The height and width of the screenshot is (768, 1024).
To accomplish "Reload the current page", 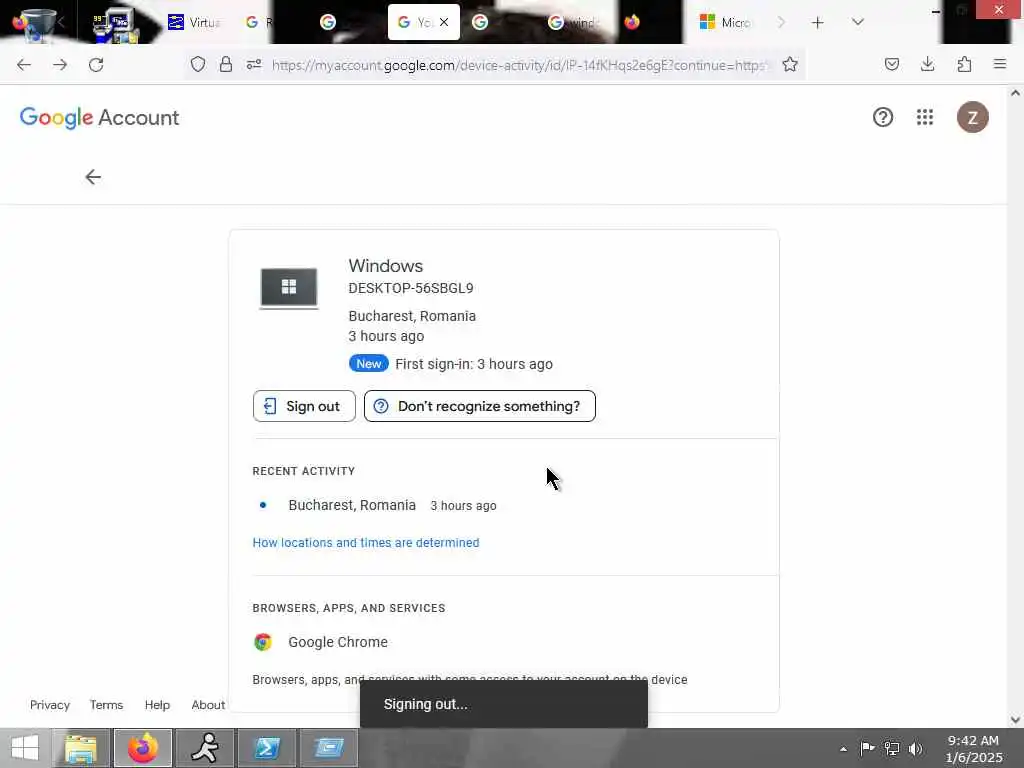I will tap(96, 65).
